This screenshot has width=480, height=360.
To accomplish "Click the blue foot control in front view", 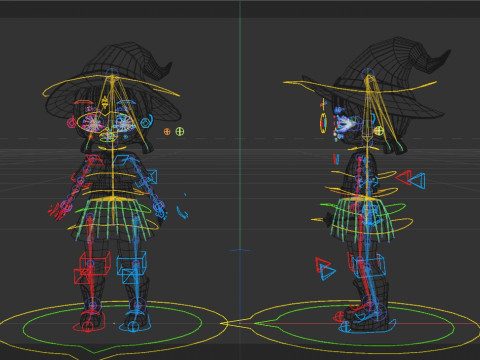I will click(135, 323).
